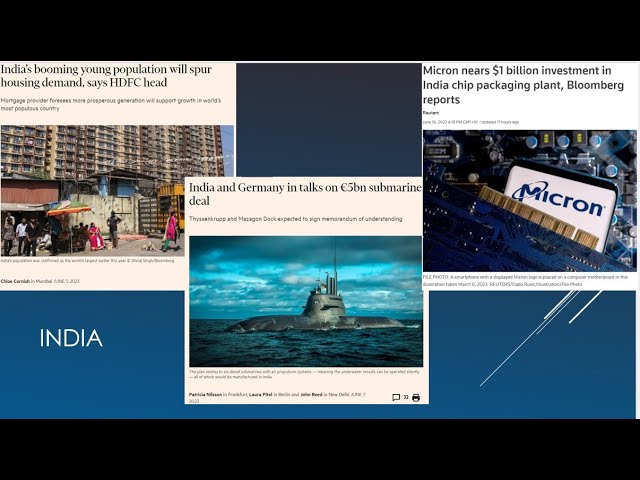Click the Micron article date line
Viewport: 640px width, 480px height.
(471, 122)
